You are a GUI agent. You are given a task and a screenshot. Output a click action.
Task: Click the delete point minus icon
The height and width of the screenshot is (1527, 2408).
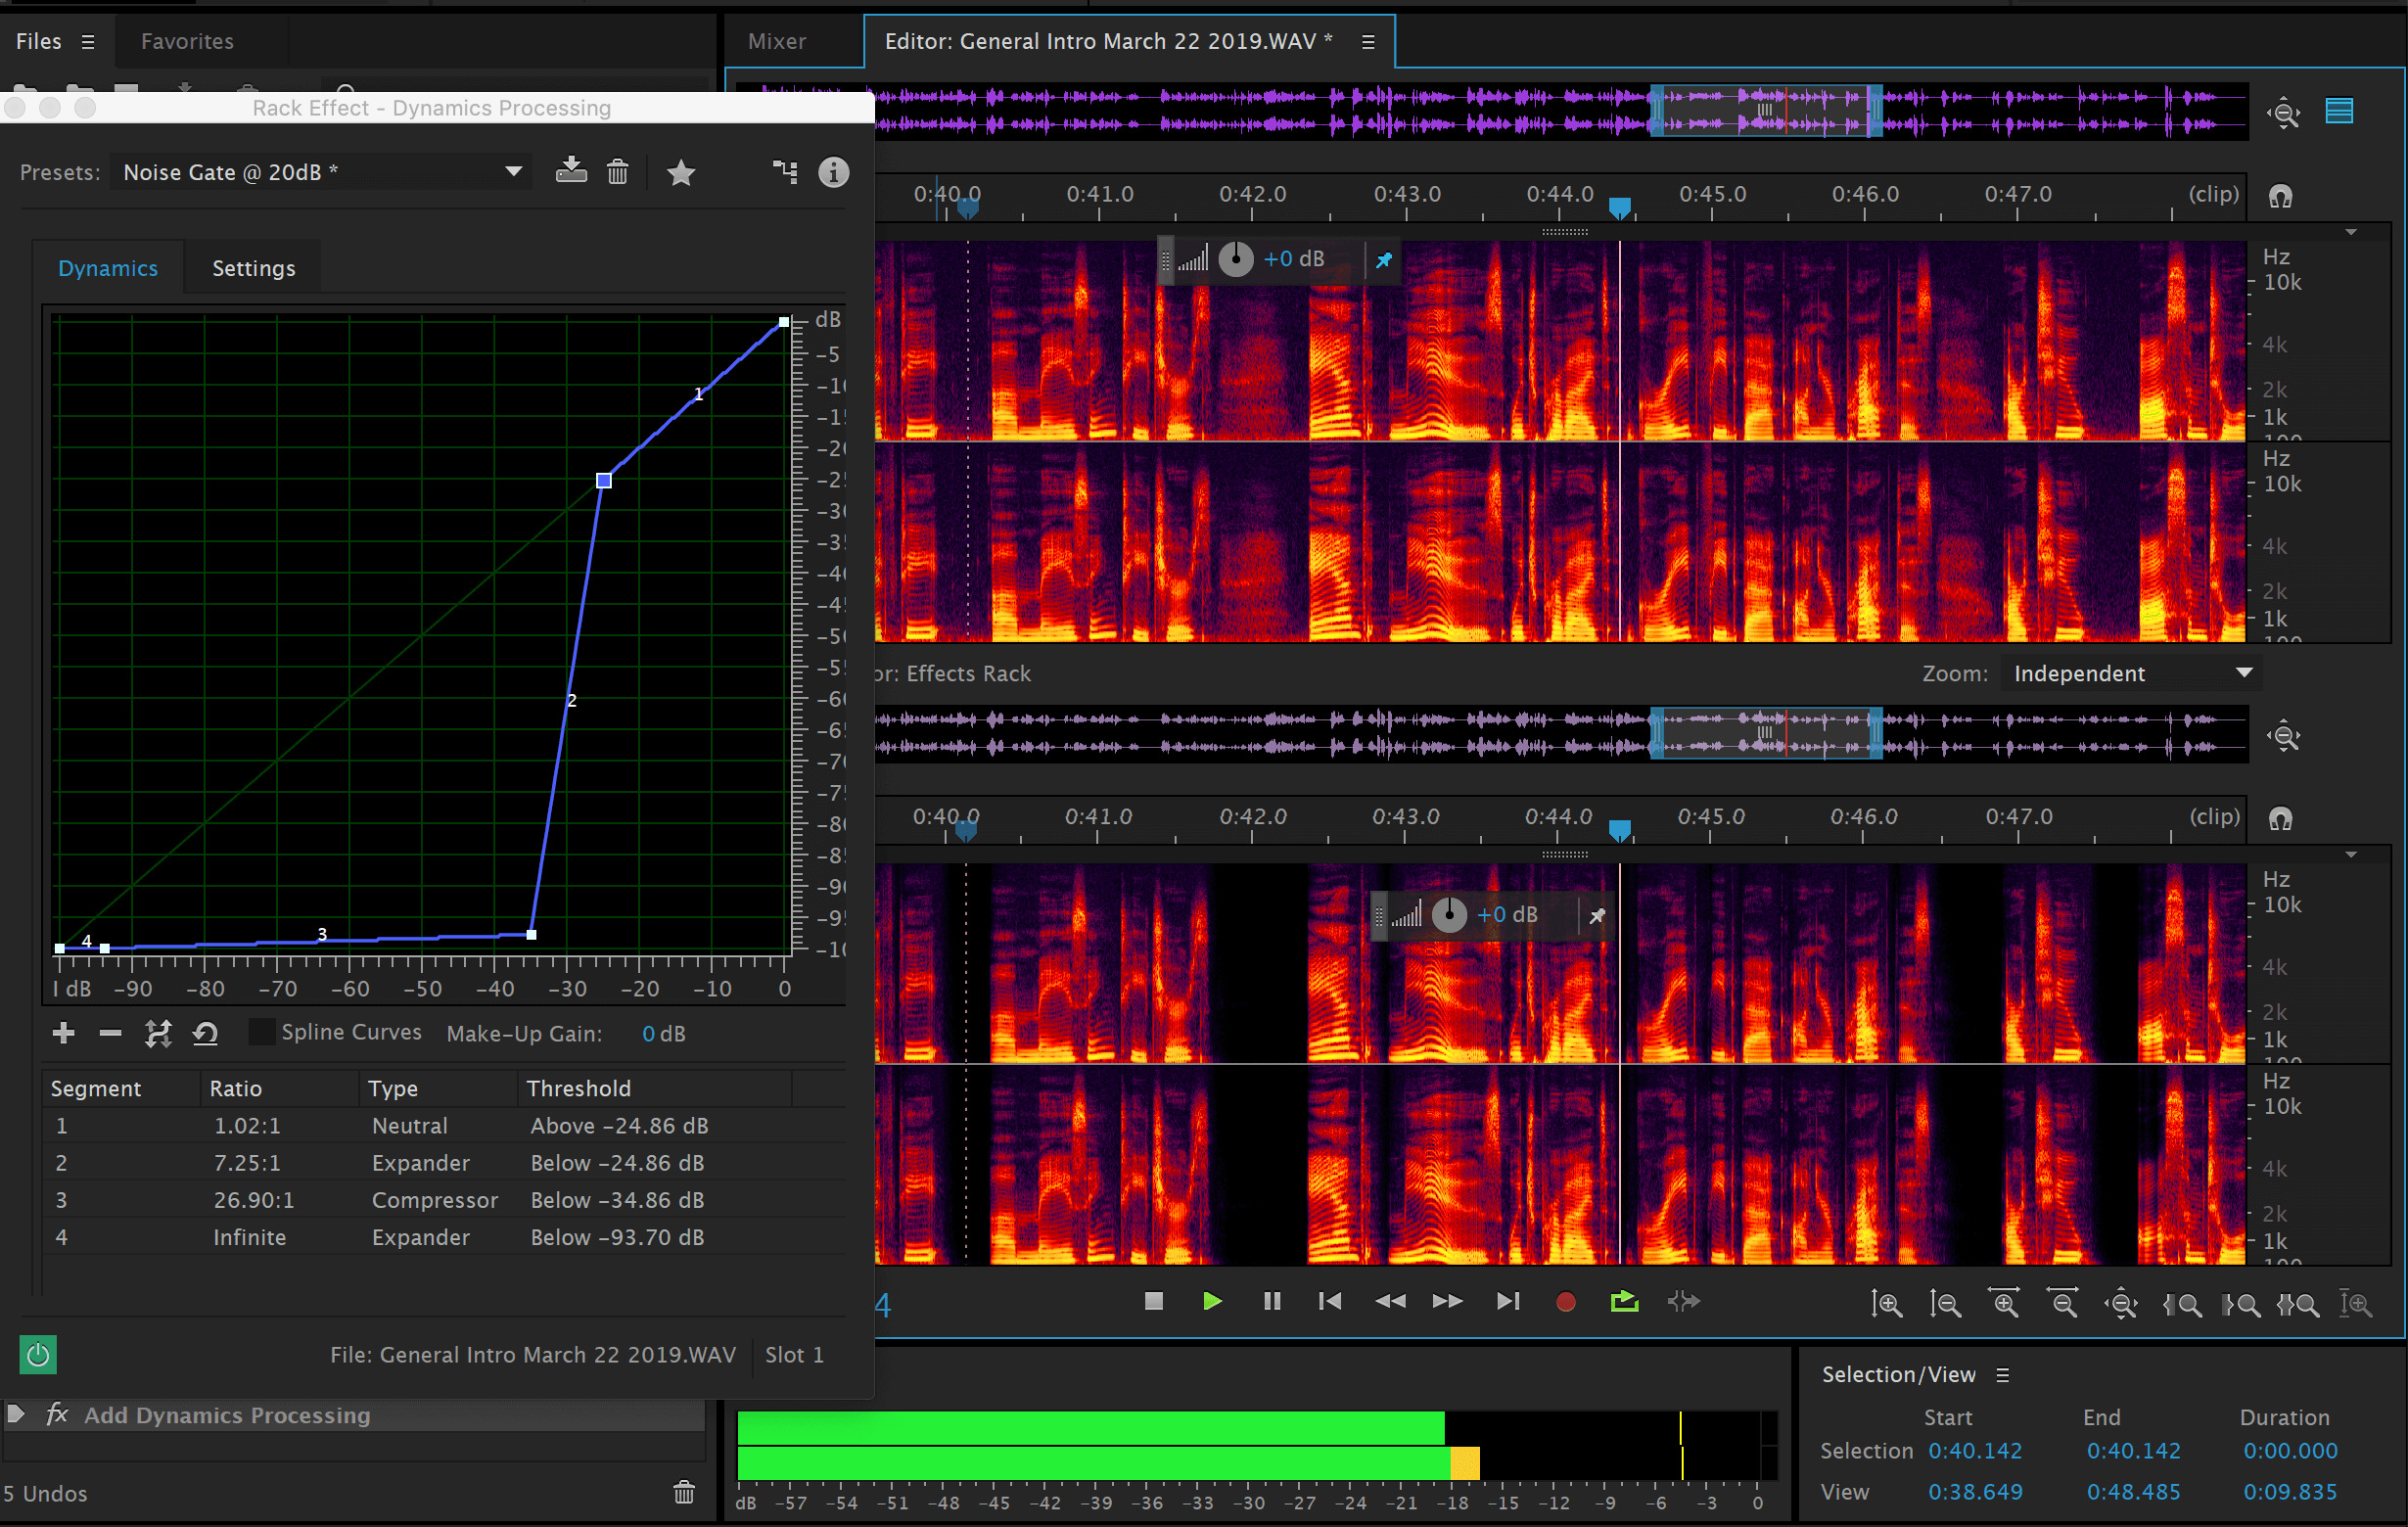tap(110, 1033)
